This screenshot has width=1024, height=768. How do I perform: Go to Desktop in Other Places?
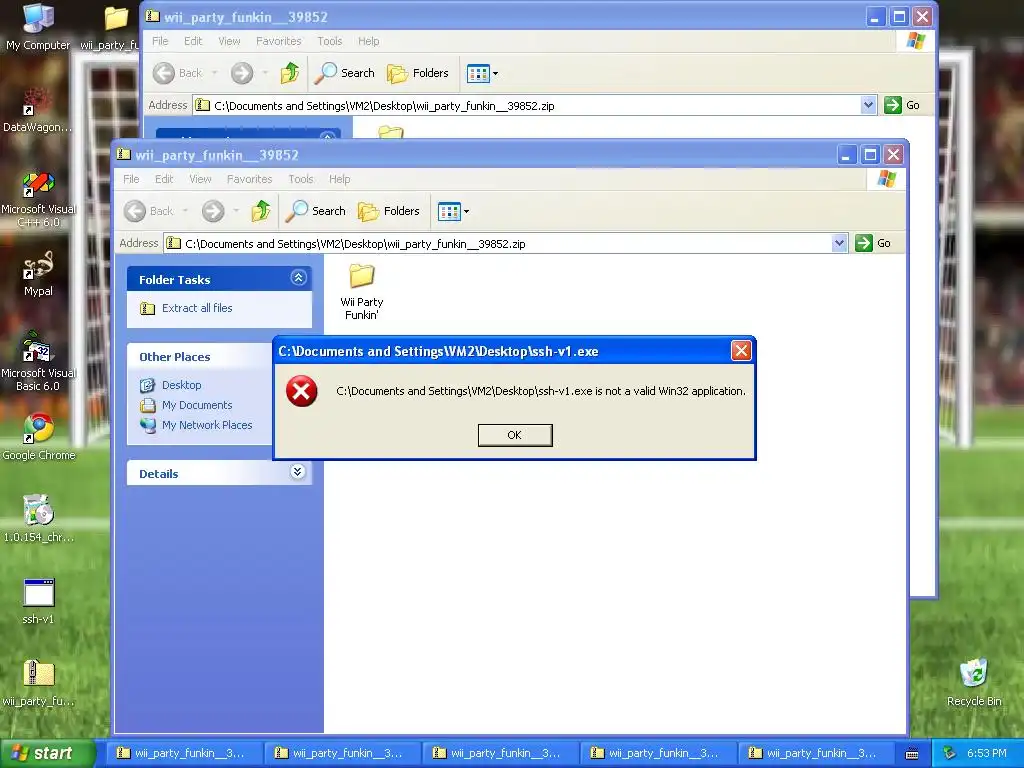click(x=182, y=385)
